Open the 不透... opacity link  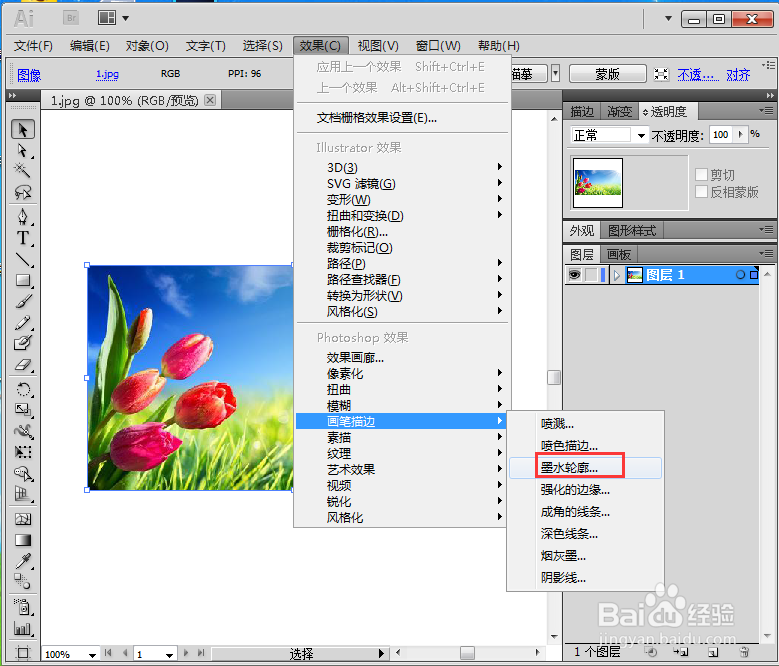click(x=698, y=75)
